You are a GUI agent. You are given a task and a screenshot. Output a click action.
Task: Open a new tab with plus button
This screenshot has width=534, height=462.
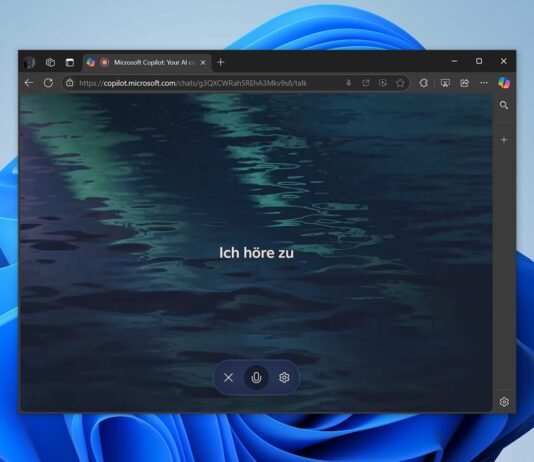pyautogui.click(x=221, y=62)
